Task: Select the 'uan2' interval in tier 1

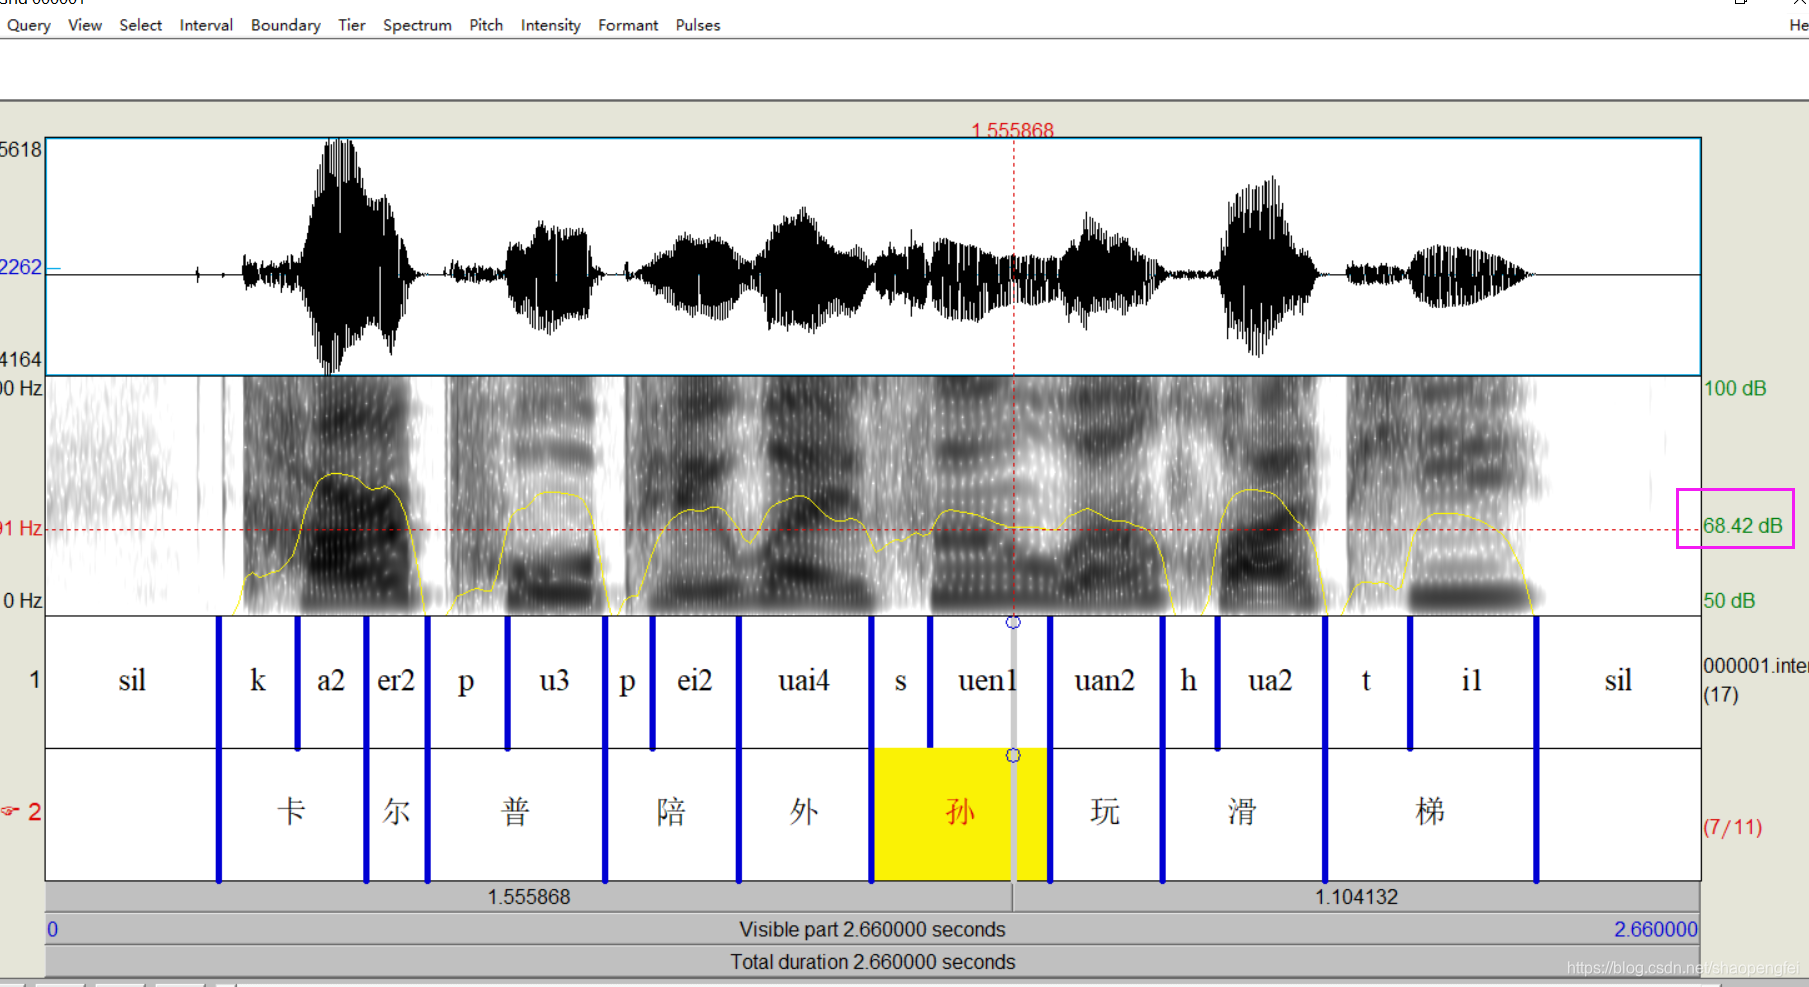Action: [x=1105, y=681]
